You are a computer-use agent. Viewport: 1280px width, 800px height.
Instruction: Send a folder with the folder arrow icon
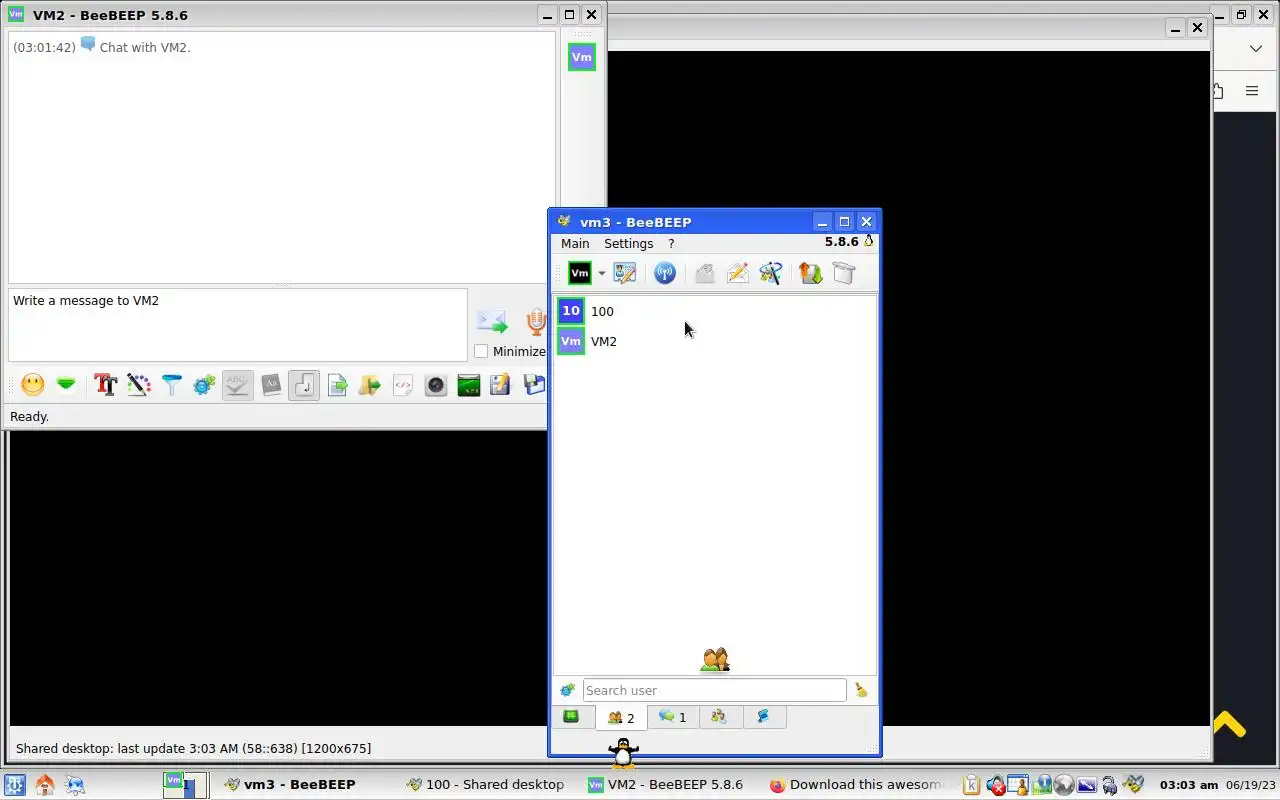[370, 384]
